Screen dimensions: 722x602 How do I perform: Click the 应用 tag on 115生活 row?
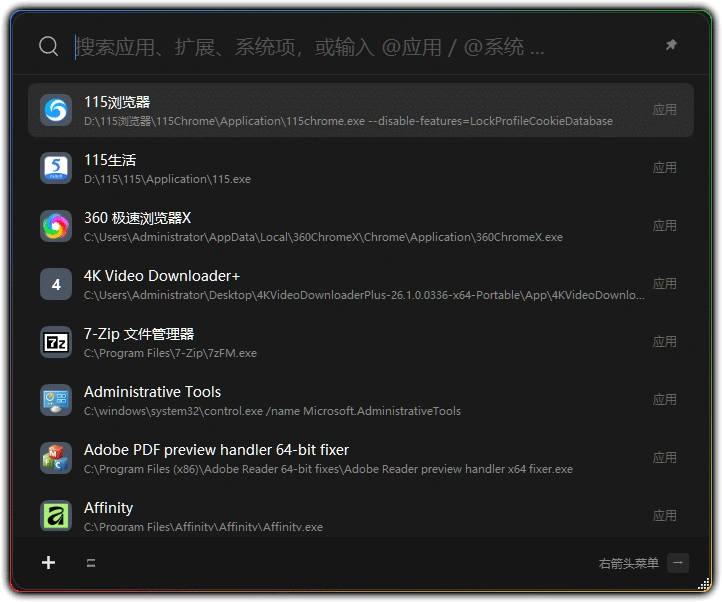coord(664,168)
